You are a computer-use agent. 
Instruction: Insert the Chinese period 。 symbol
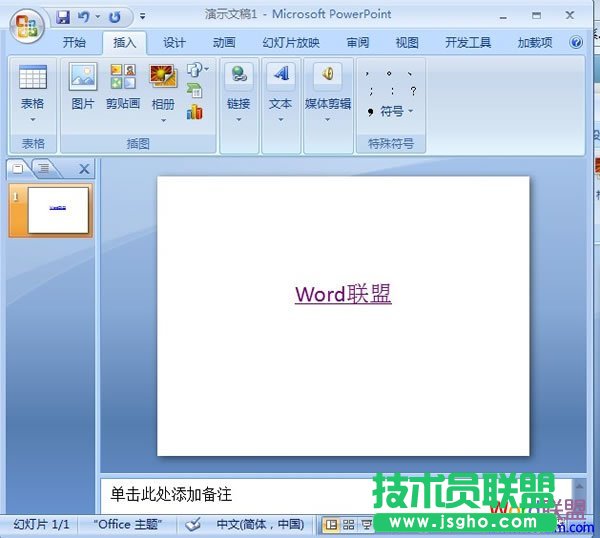pos(389,73)
